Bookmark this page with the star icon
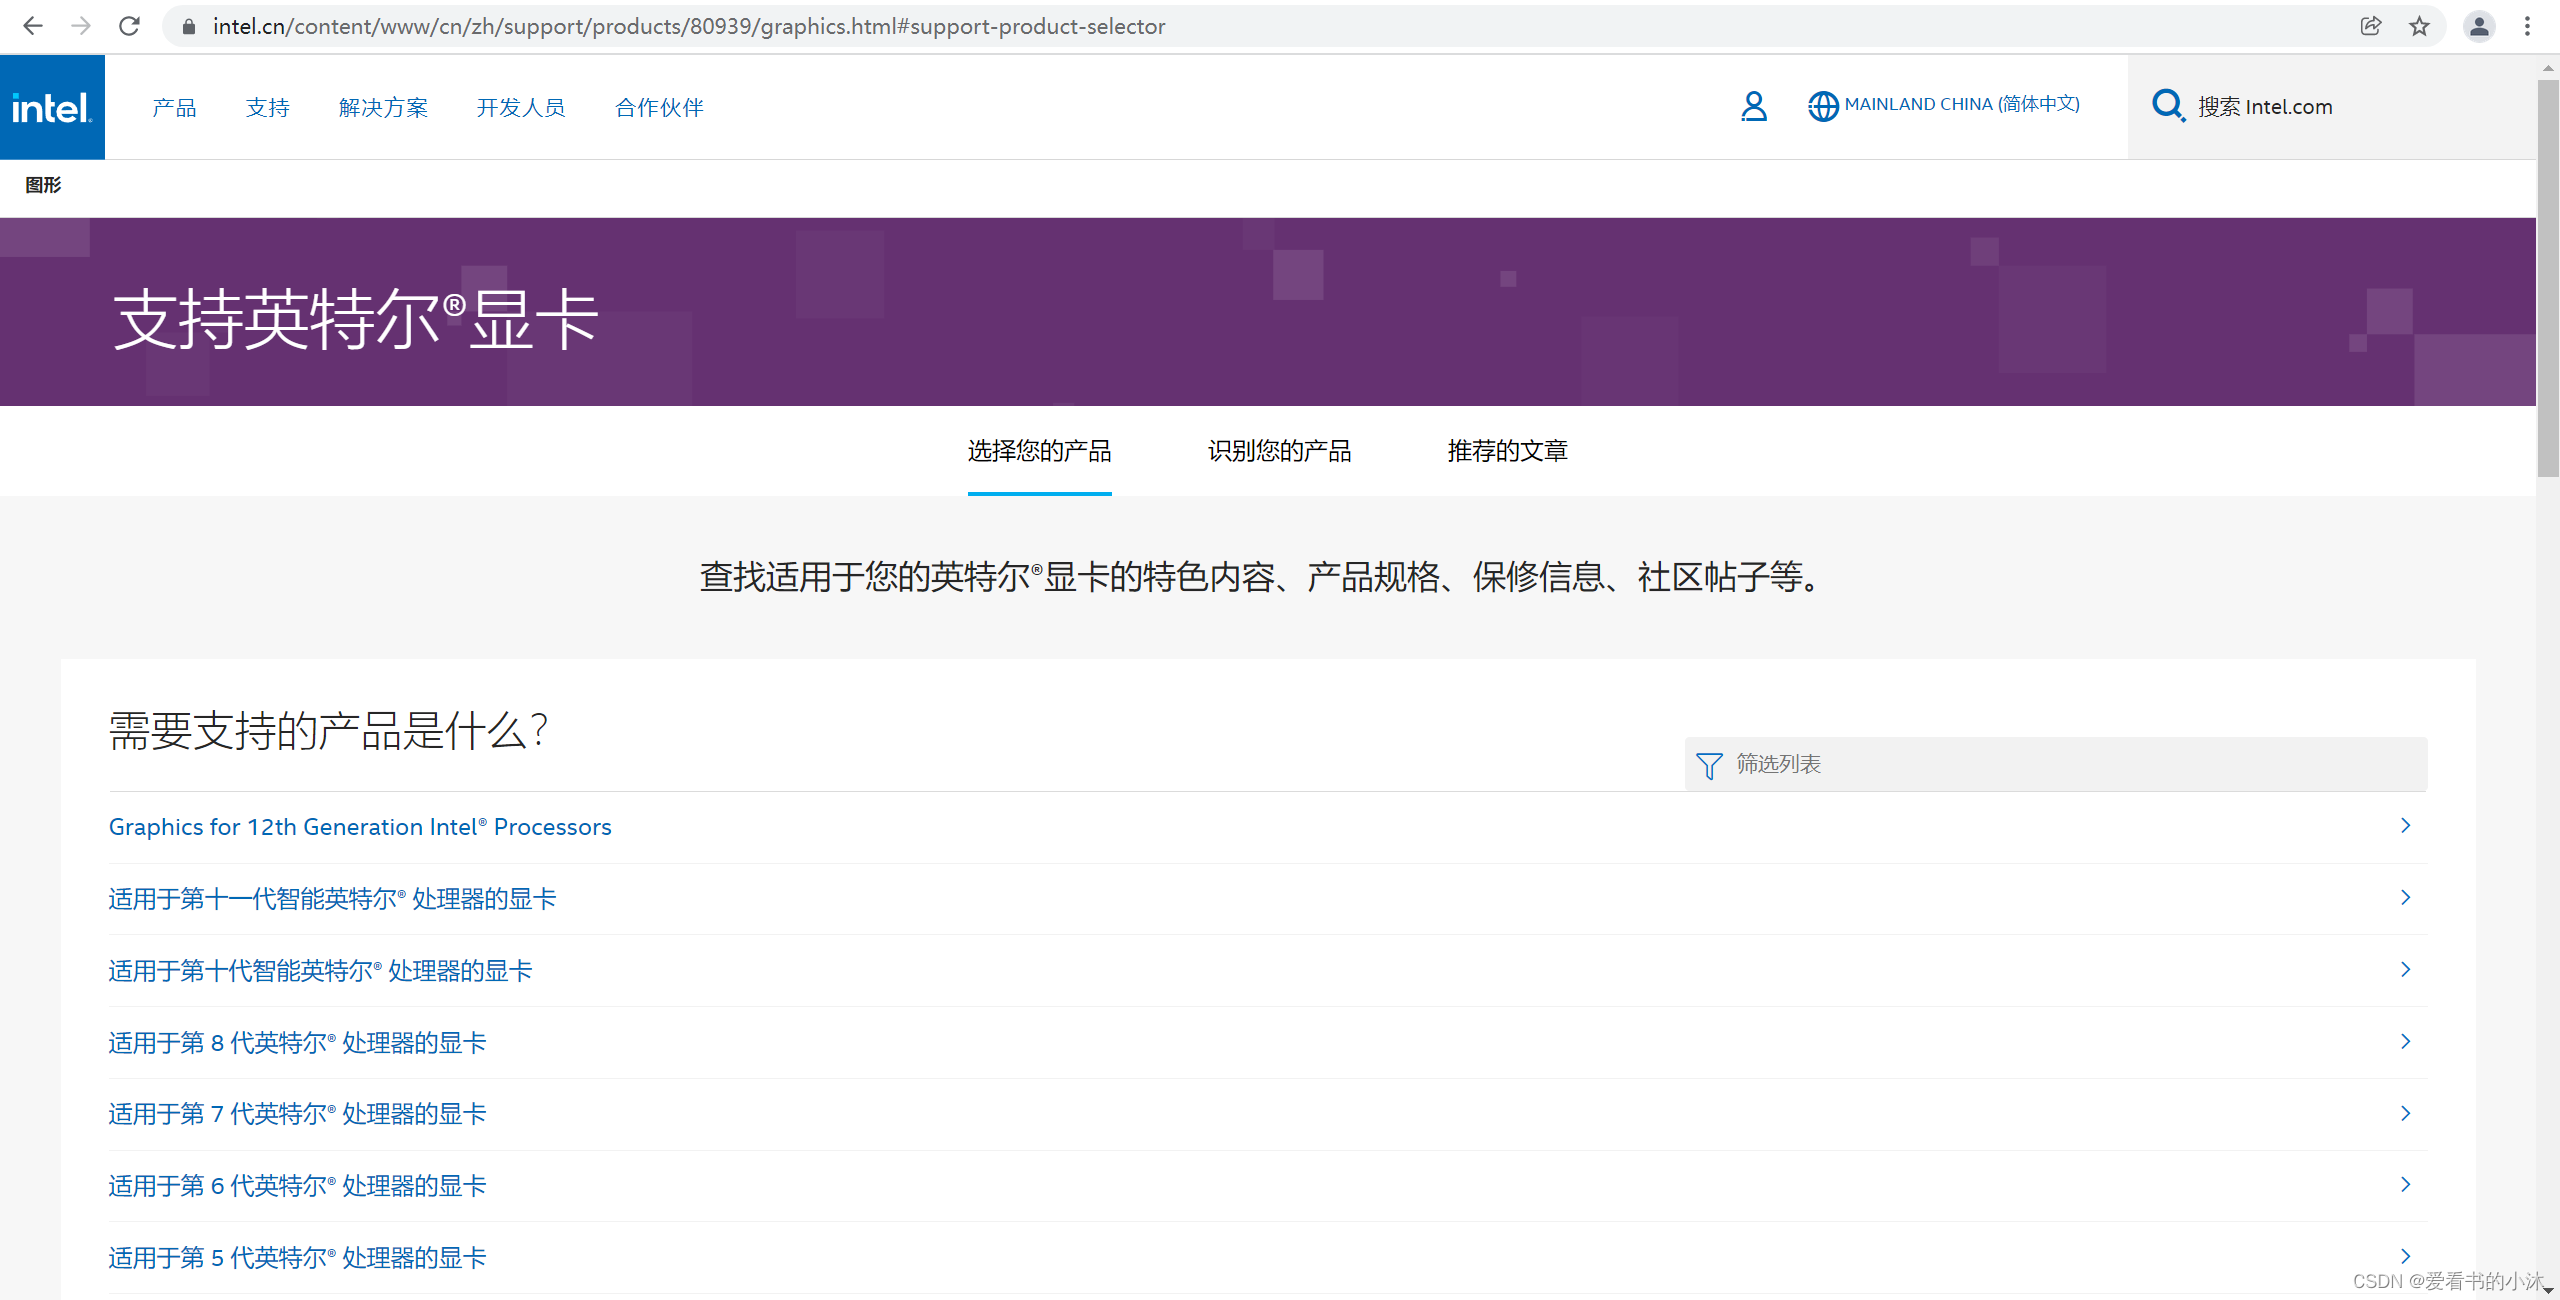The image size is (2560, 1300). (x=2419, y=26)
